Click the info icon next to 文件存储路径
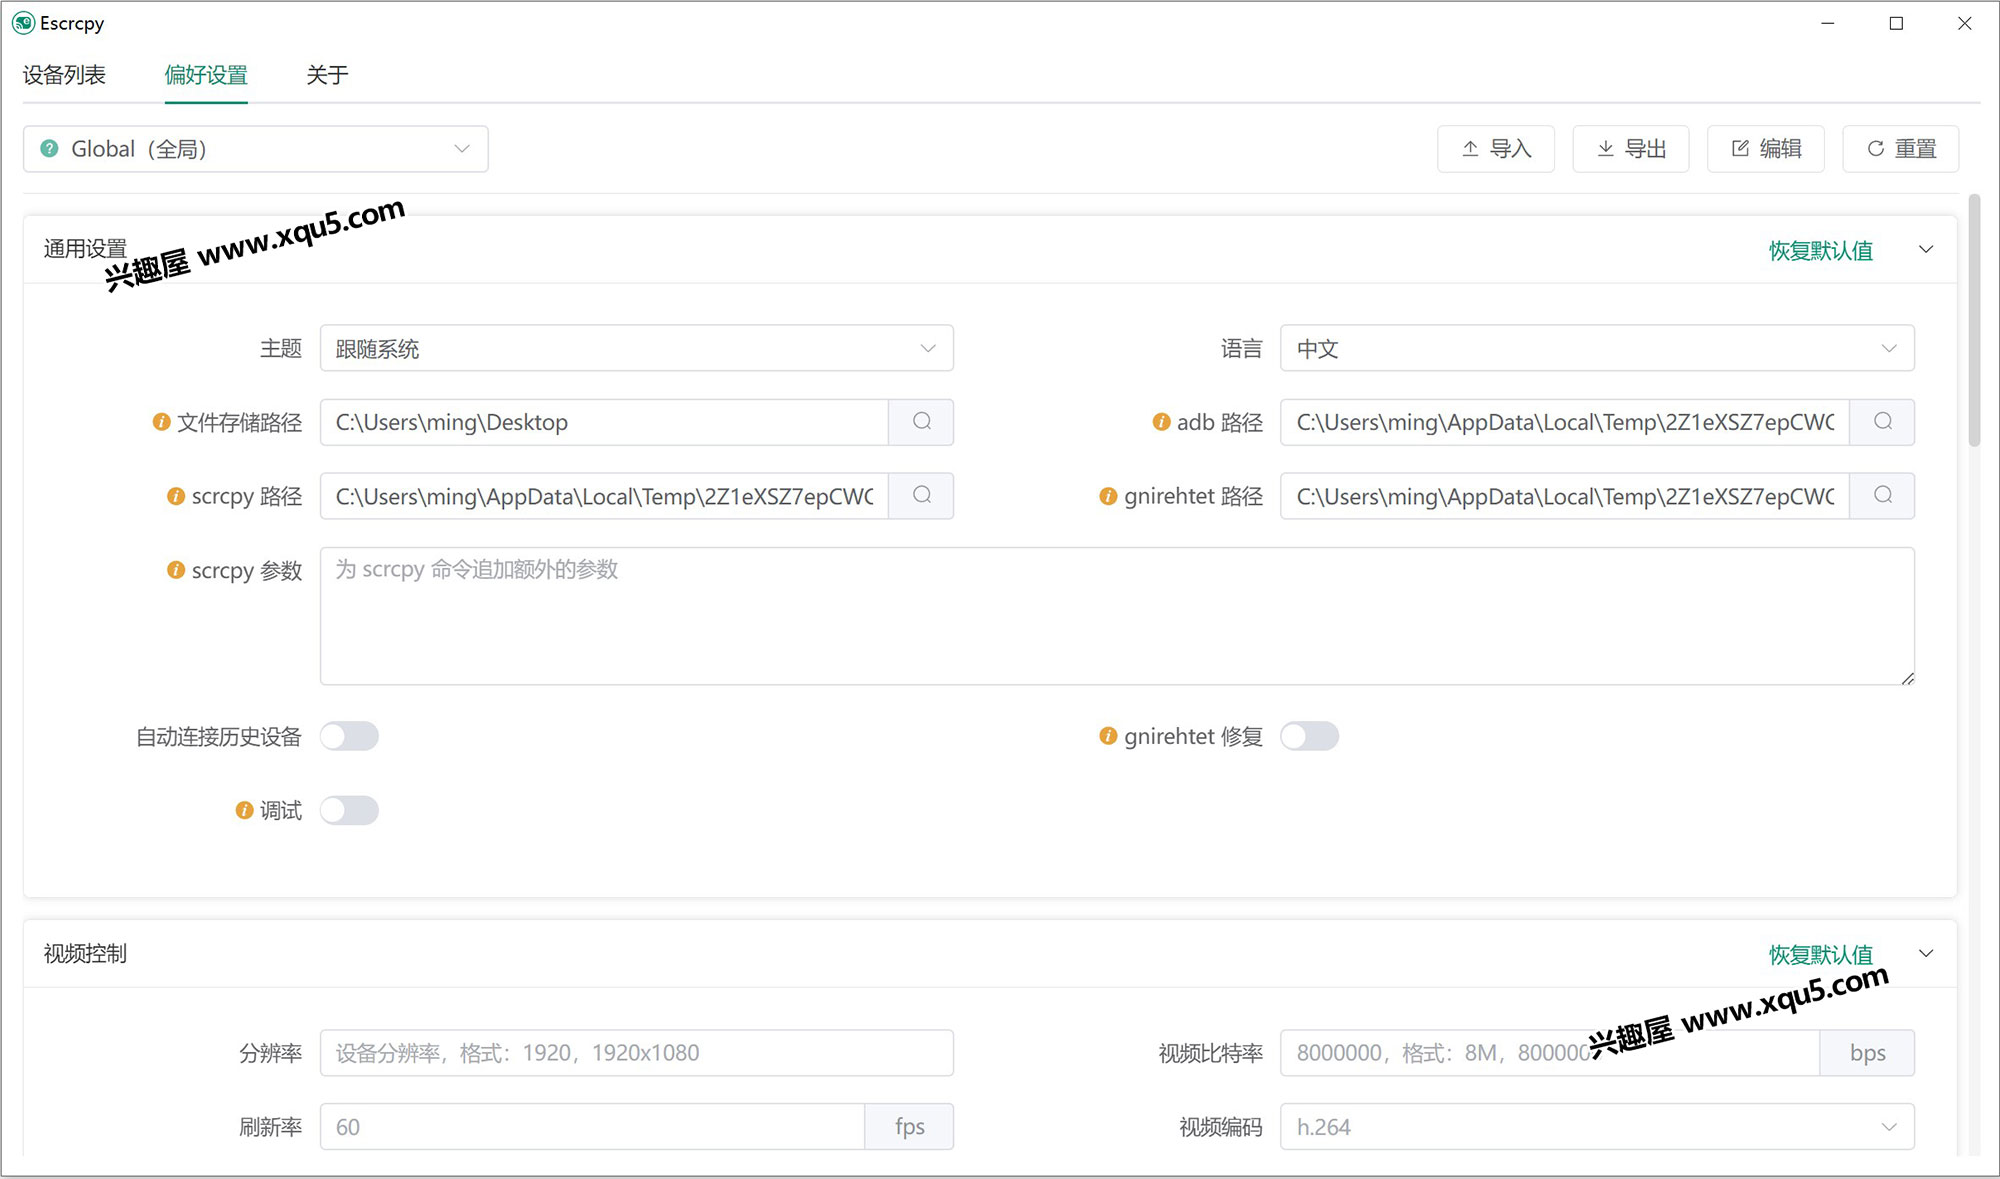2000x1179 pixels. pyautogui.click(x=161, y=422)
